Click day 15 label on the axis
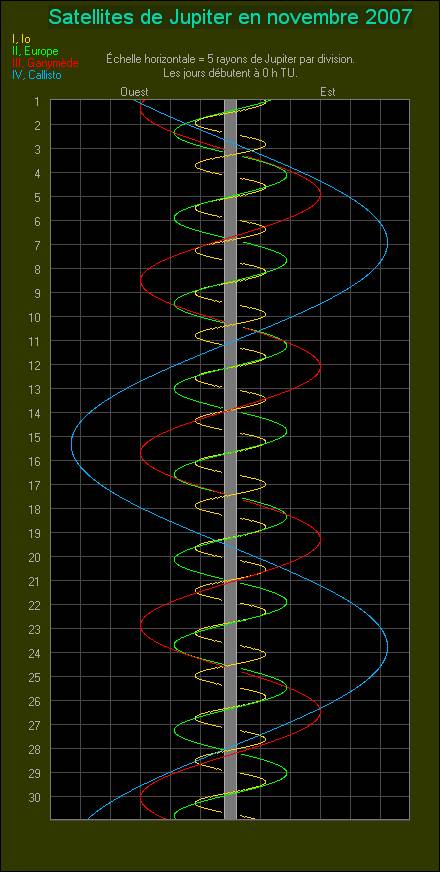Viewport: 440px width, 872px height. click(34, 437)
